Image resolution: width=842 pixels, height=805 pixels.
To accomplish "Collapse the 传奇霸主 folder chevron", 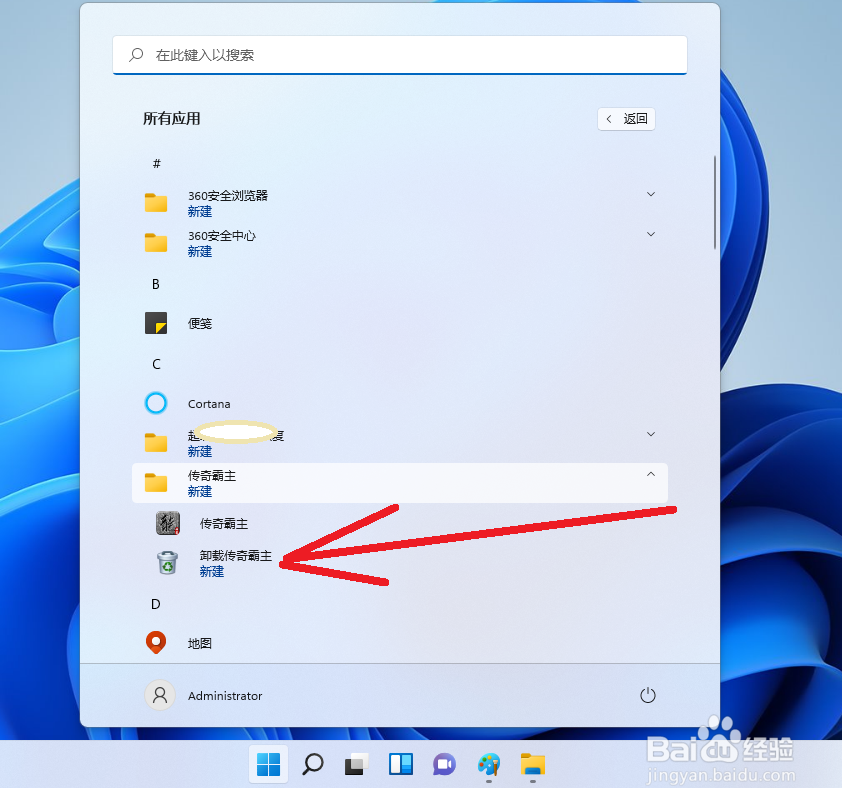I will [651, 474].
